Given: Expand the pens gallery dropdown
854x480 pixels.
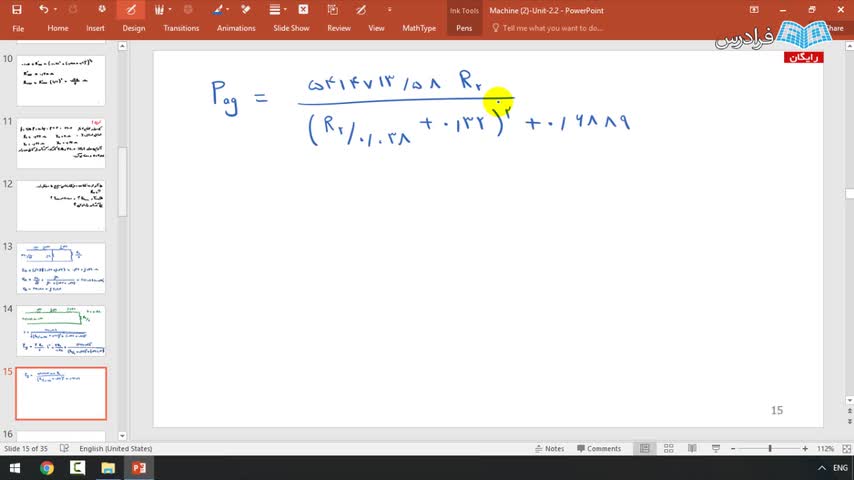Looking at the screenshot, I should pos(170,9).
